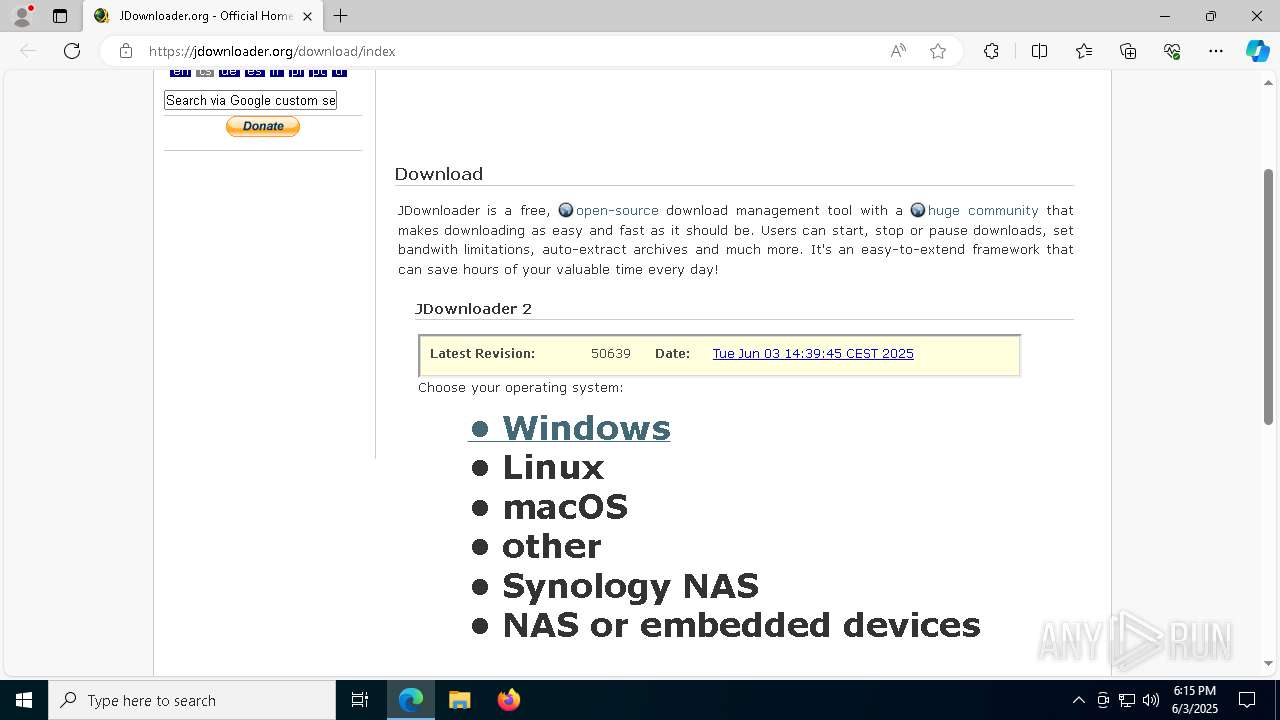Image resolution: width=1280 pixels, height=720 pixels.
Task: Open volume control tray icon
Action: (x=1151, y=700)
